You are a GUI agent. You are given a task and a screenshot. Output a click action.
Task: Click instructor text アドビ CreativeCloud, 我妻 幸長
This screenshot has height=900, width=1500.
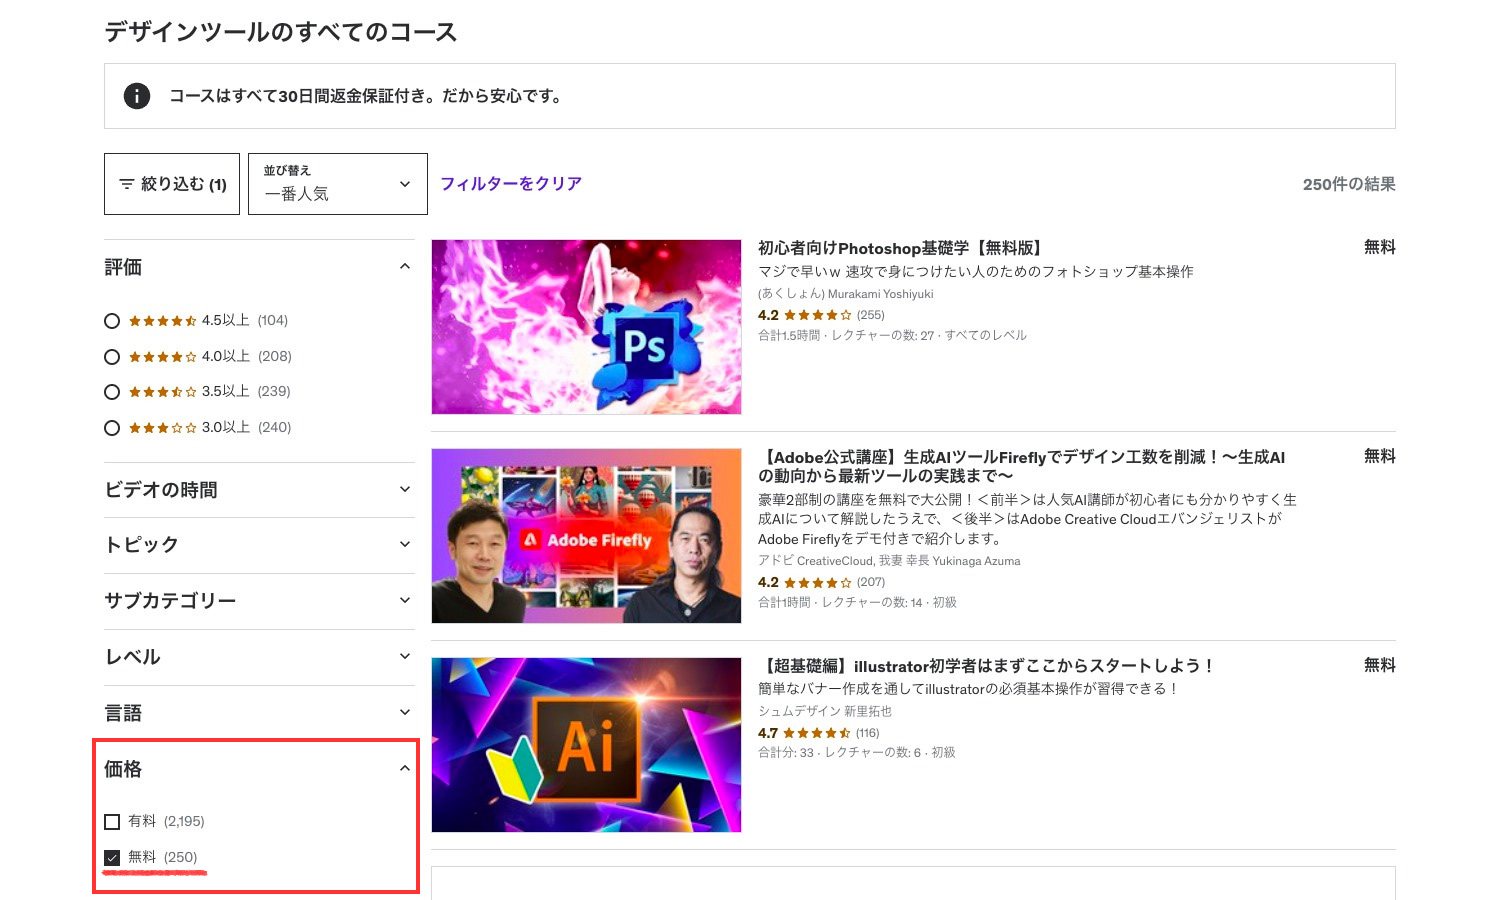click(x=889, y=561)
